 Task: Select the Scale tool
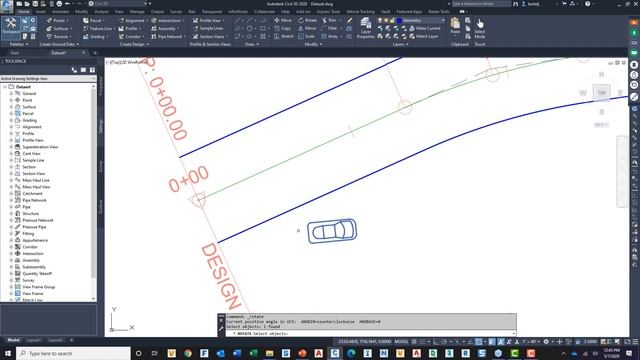tap(307, 36)
